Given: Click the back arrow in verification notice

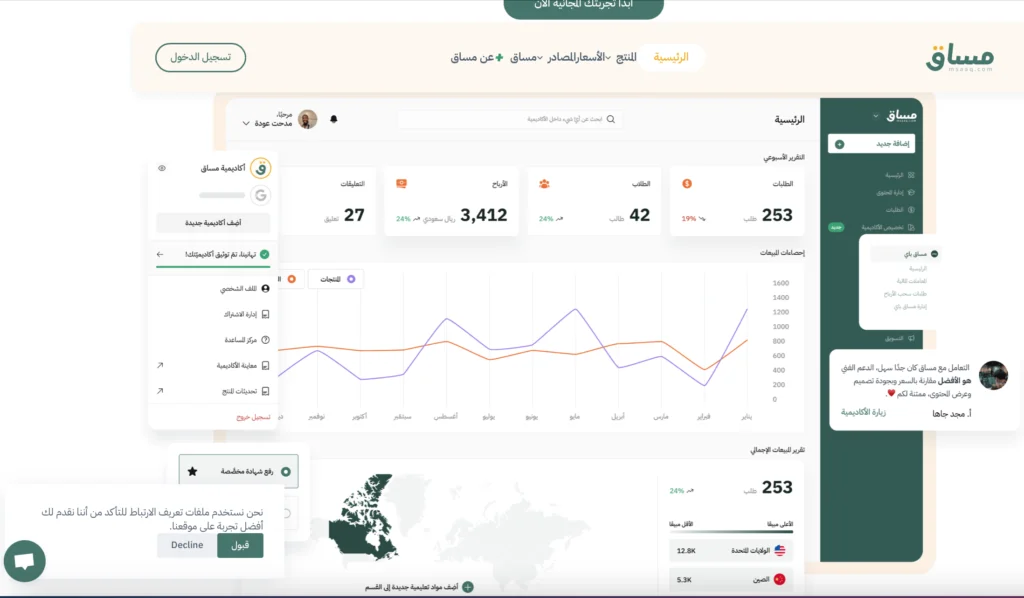Looking at the screenshot, I should click(x=160, y=255).
